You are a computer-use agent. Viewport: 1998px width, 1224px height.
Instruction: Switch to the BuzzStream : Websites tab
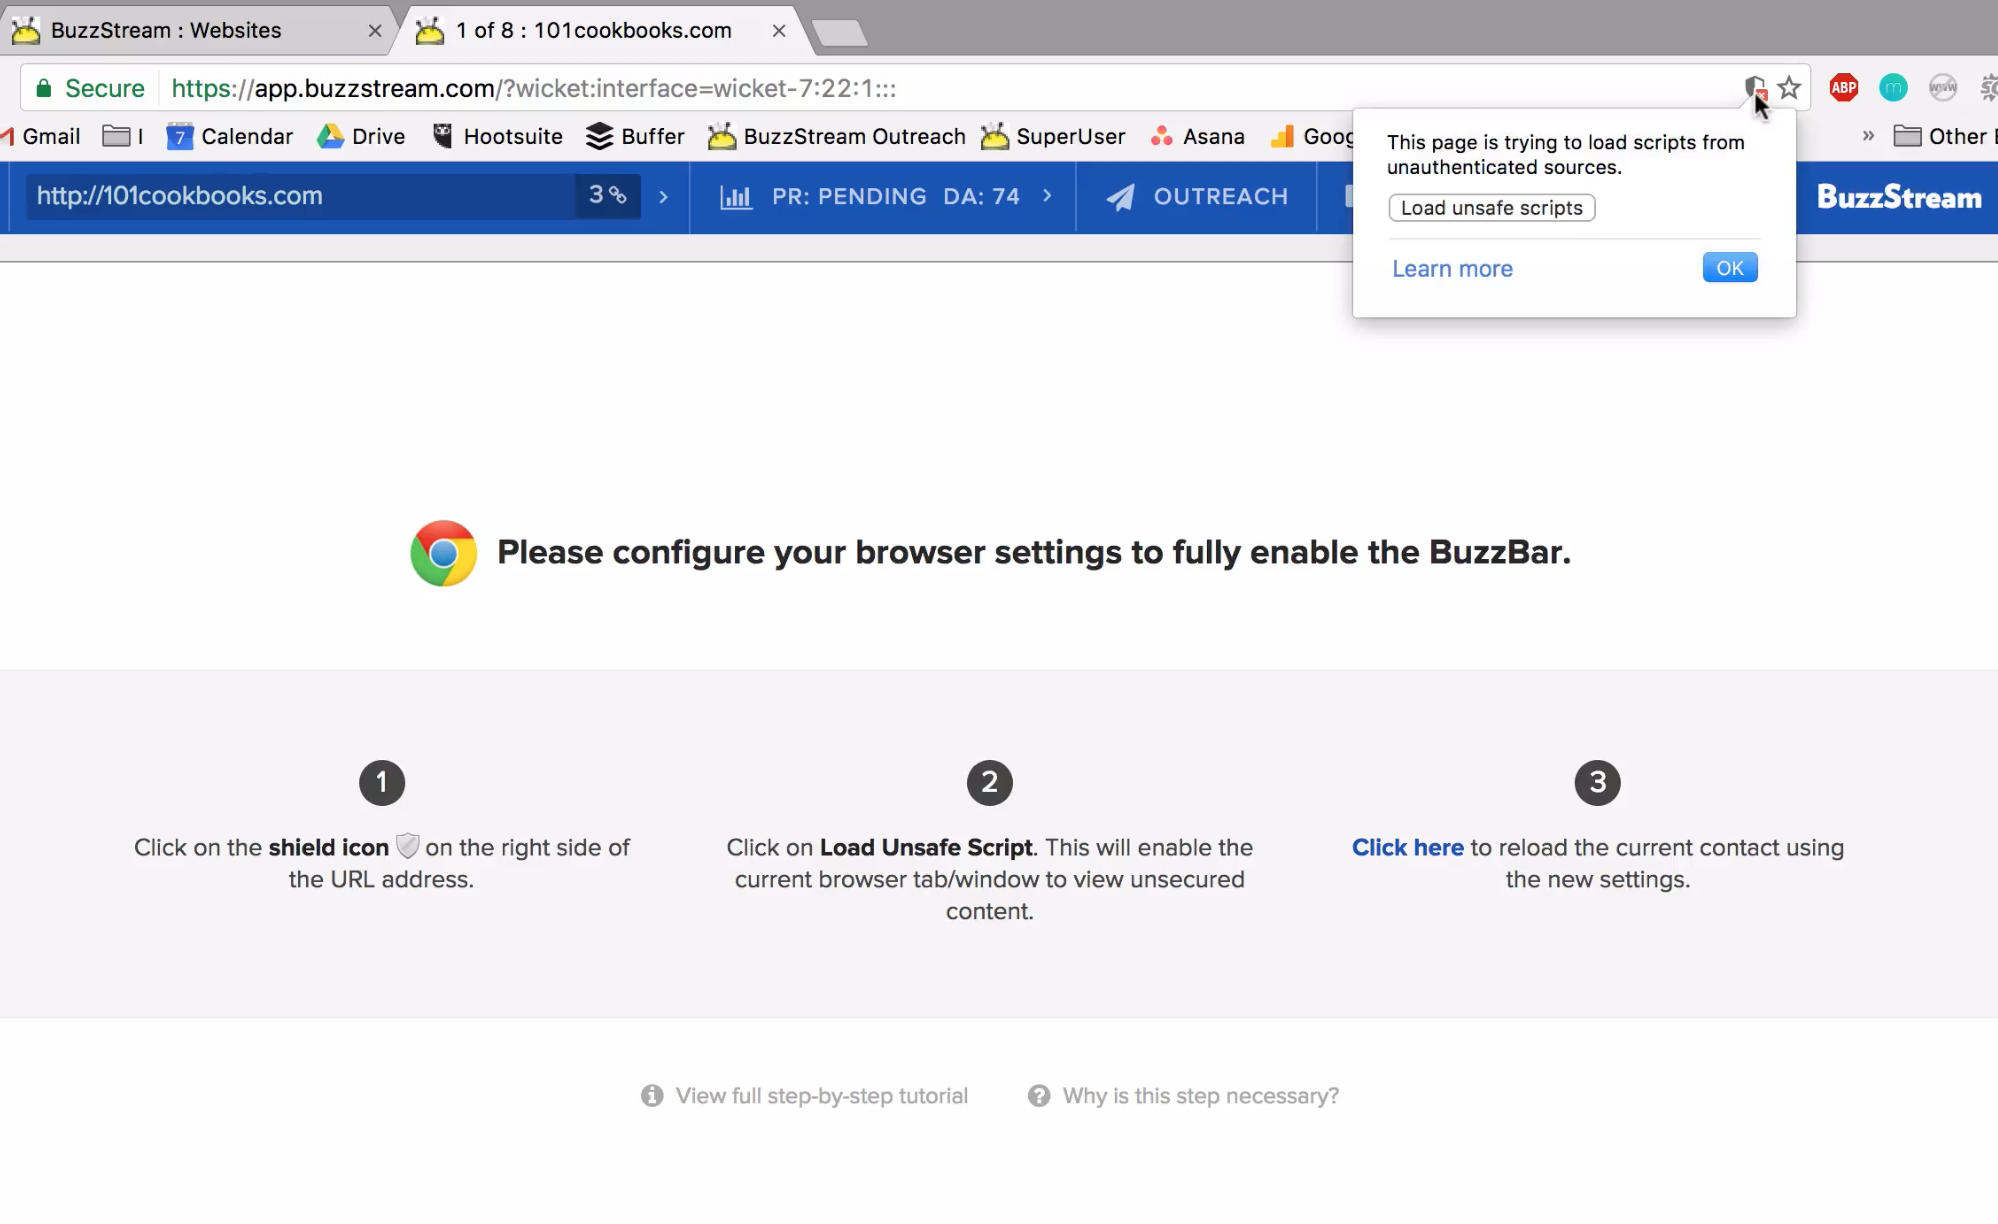click(x=197, y=30)
